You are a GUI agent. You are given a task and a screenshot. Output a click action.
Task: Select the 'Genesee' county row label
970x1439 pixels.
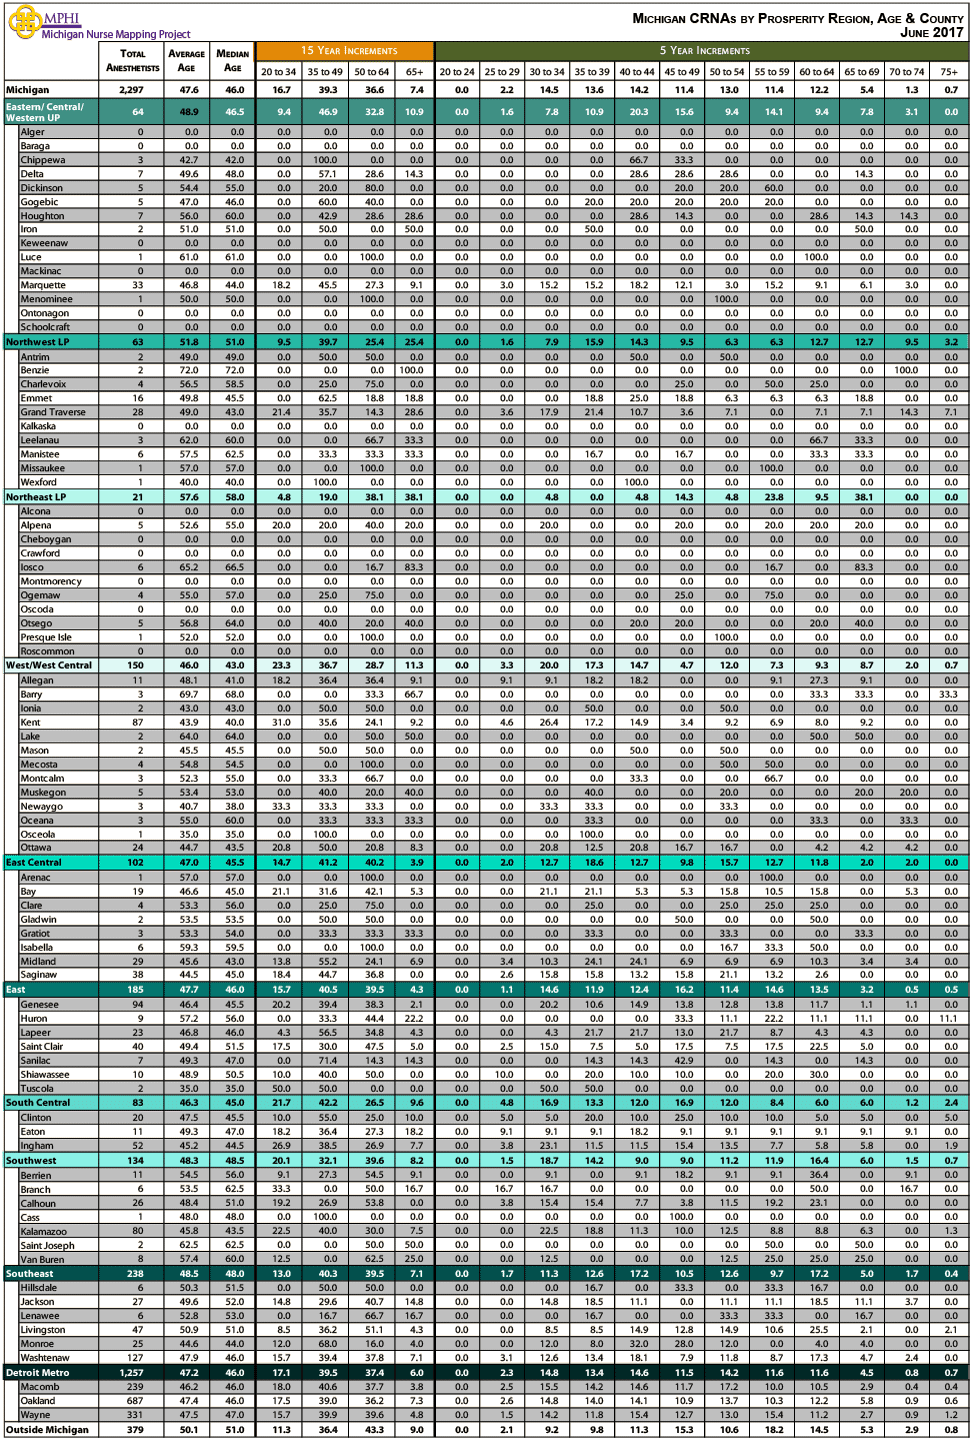tap(40, 1004)
